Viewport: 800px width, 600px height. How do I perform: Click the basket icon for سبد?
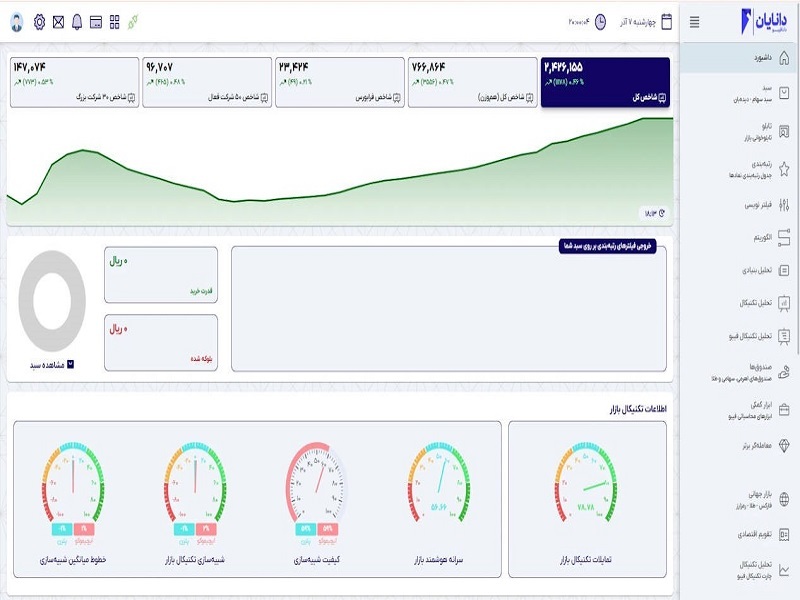(x=784, y=93)
